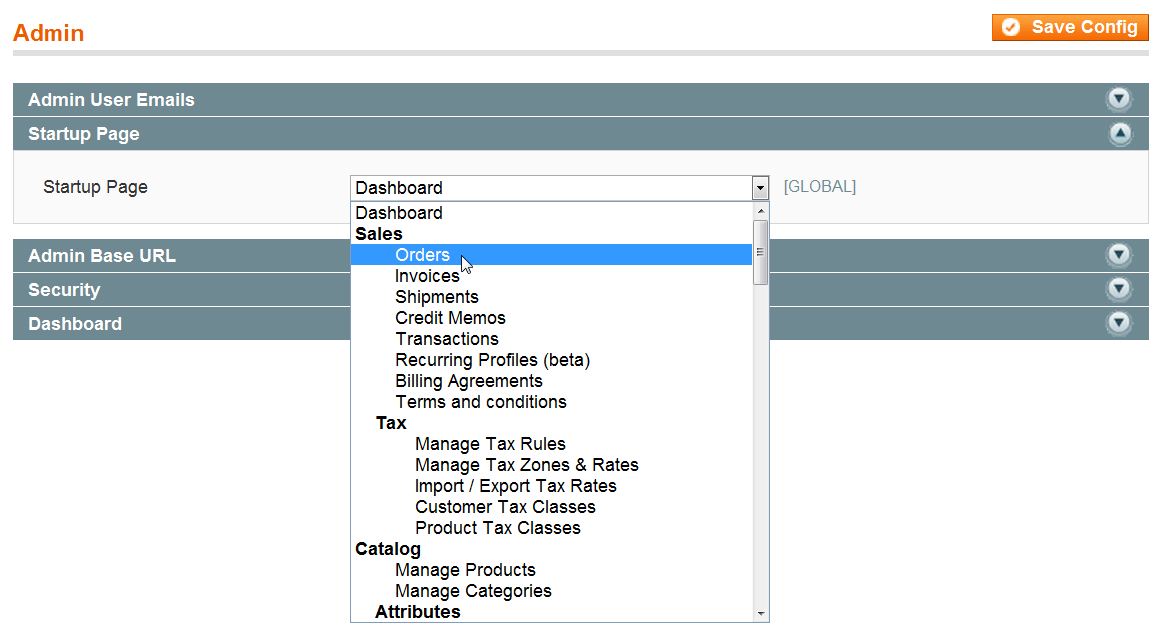
Task: Expand the Admin User Emails section arrow
Action: pos(1119,99)
